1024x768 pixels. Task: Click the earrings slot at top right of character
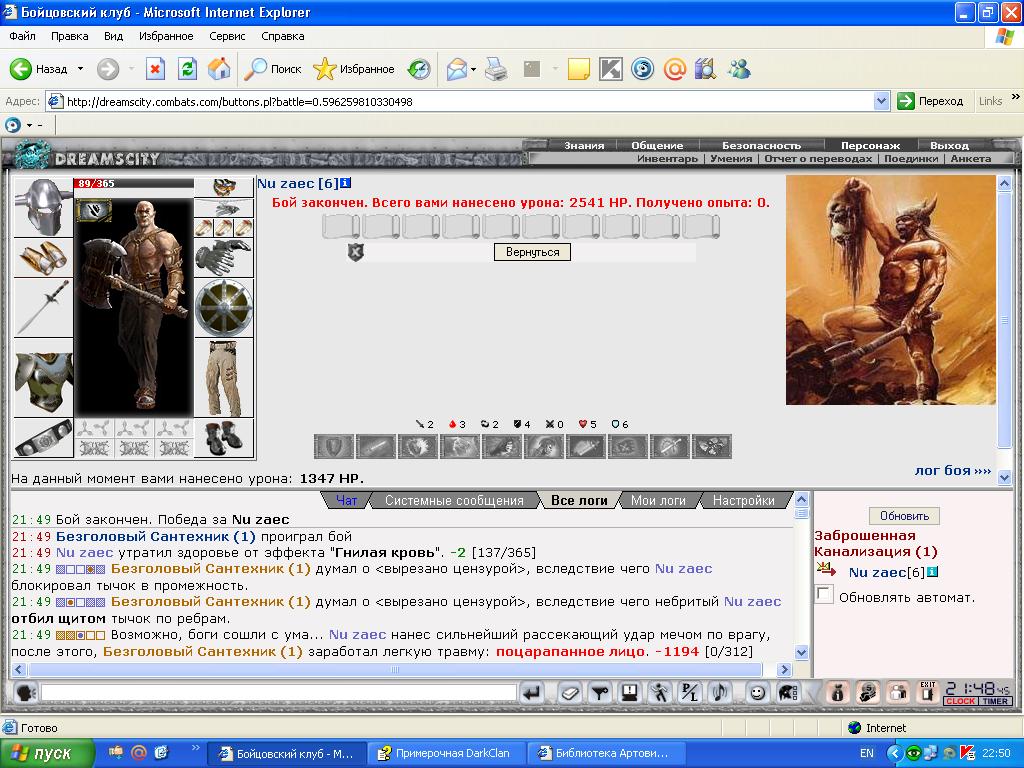[223, 188]
